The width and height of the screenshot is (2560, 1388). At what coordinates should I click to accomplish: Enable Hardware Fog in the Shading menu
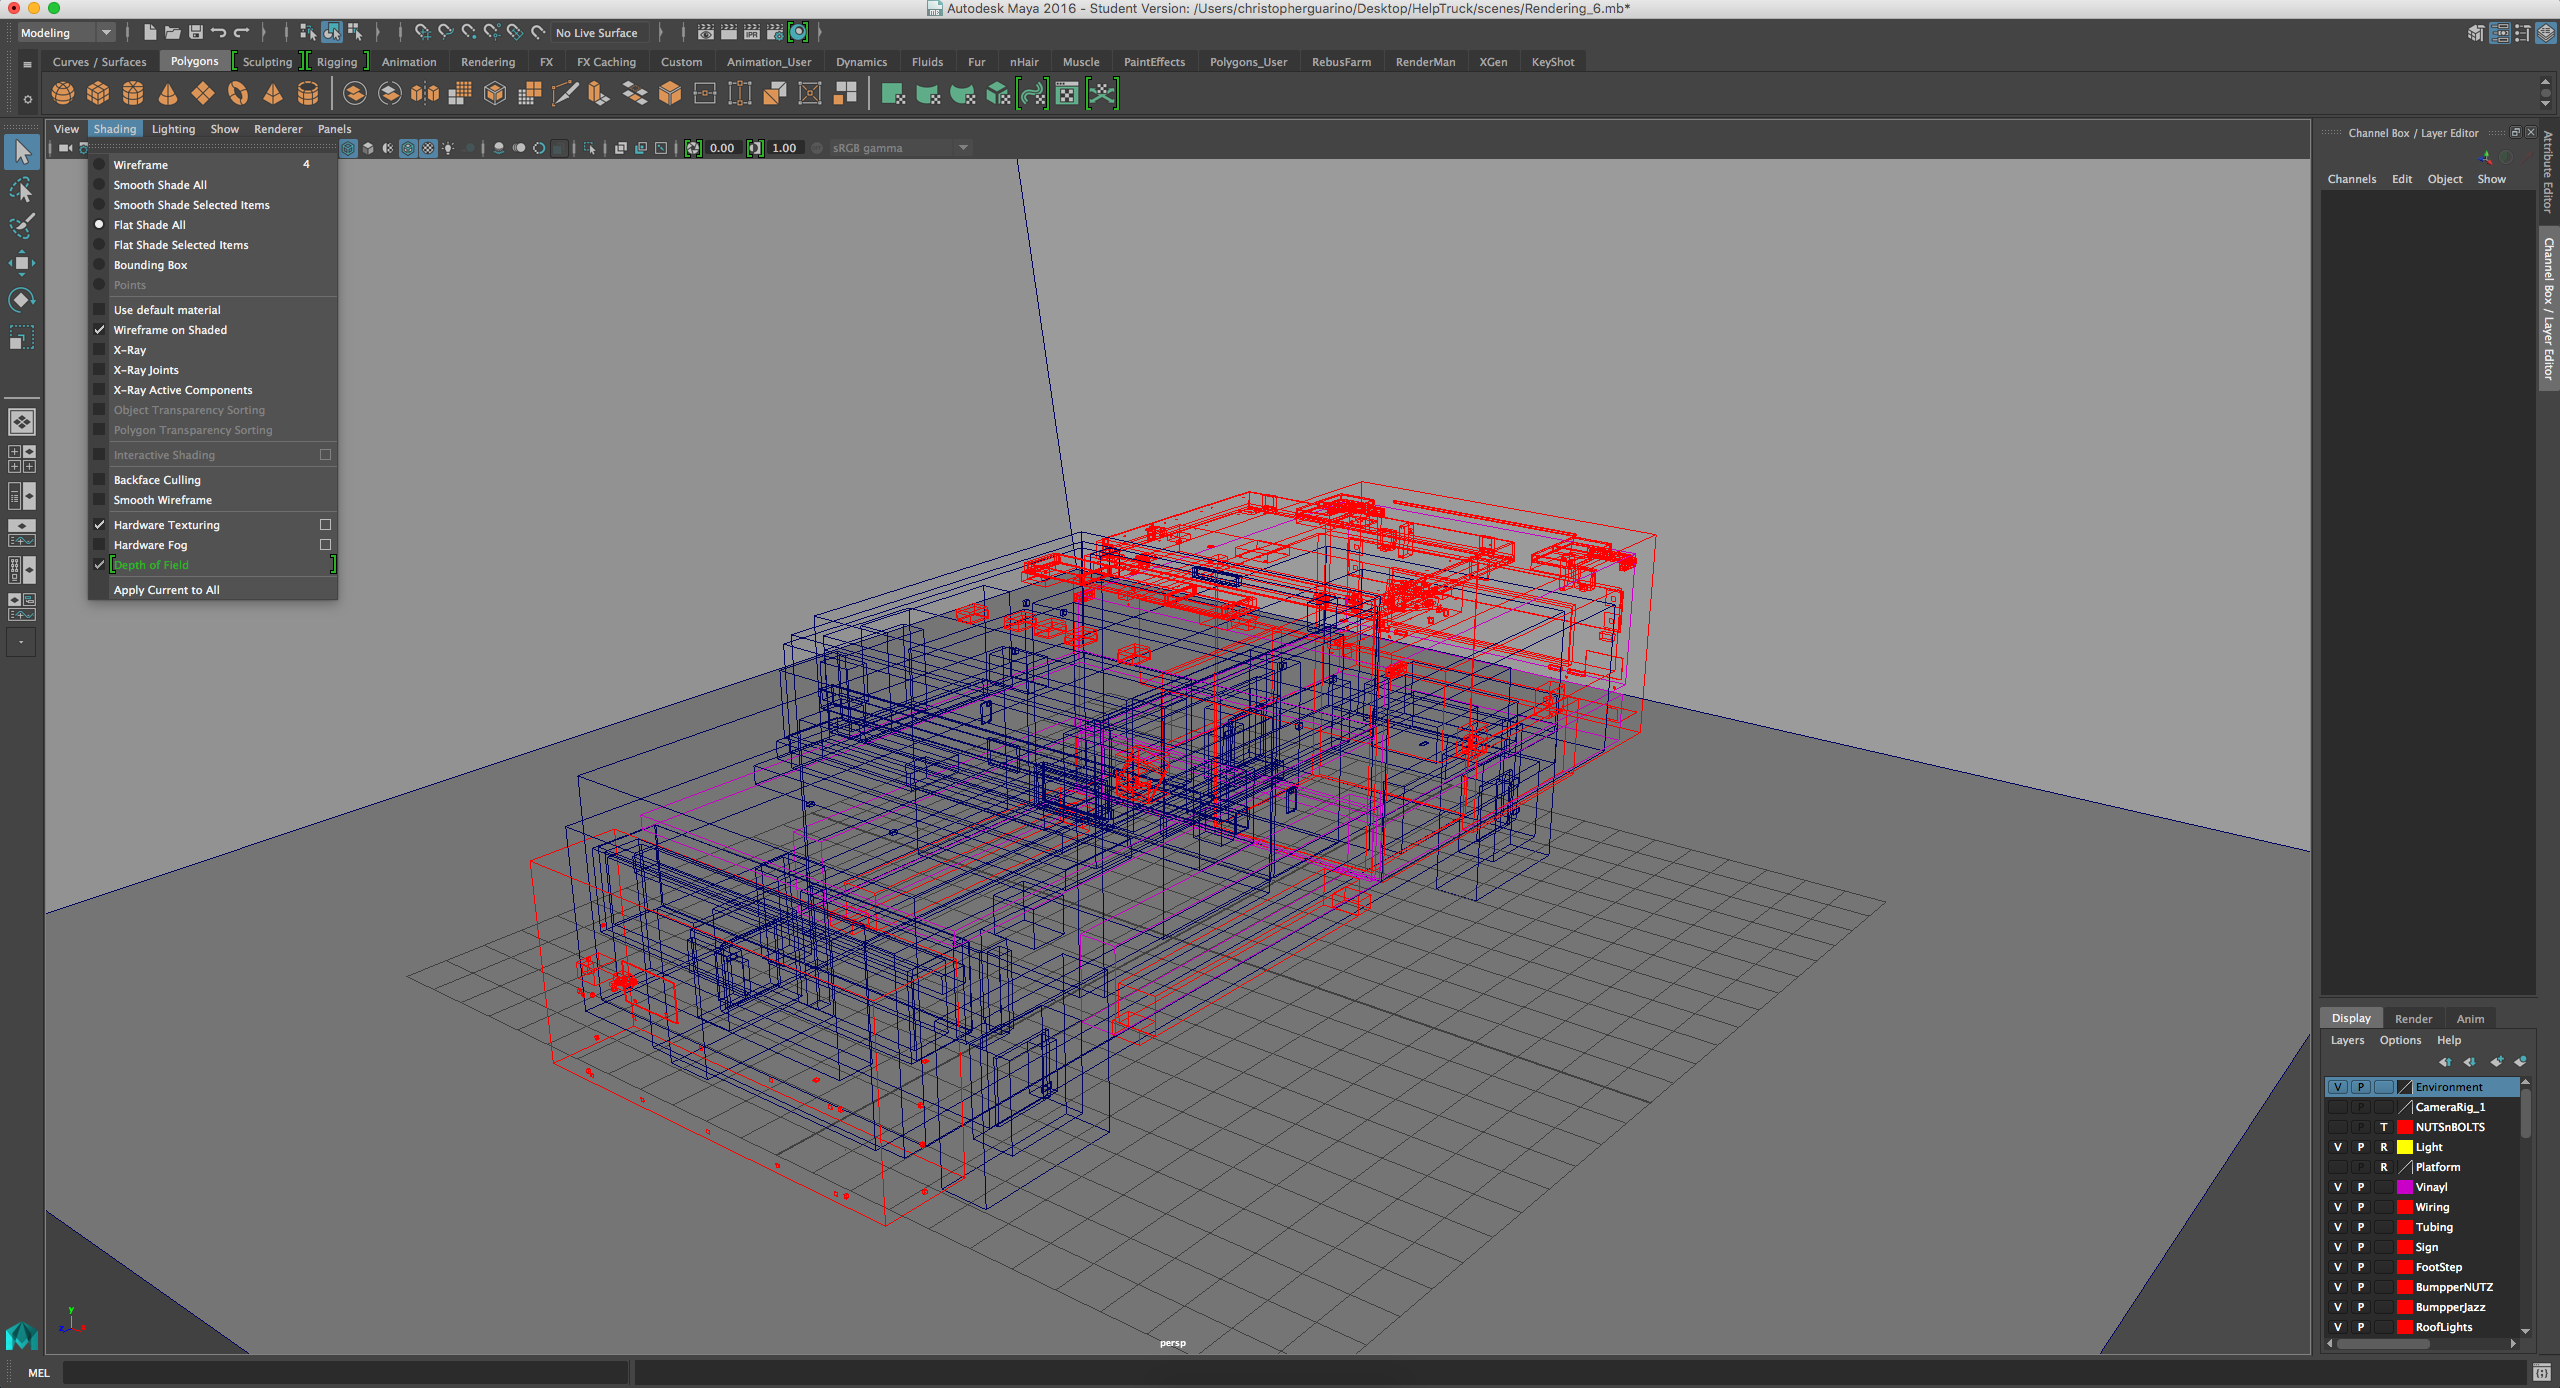coord(151,545)
